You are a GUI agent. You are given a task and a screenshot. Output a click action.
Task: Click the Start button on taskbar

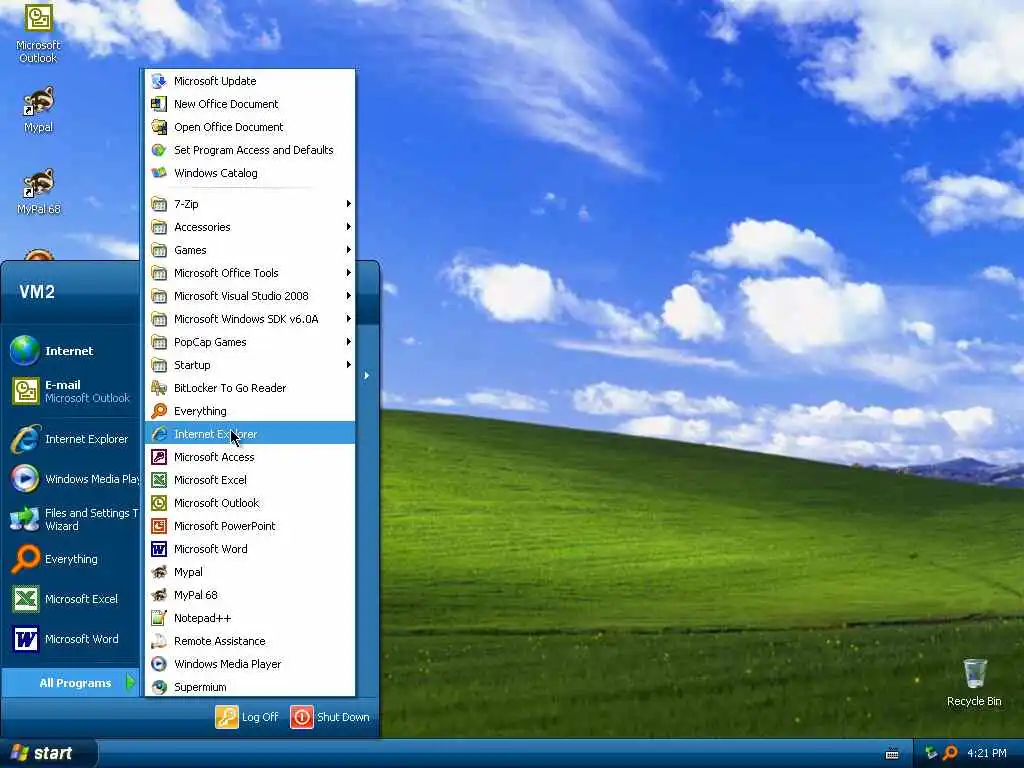(48, 753)
